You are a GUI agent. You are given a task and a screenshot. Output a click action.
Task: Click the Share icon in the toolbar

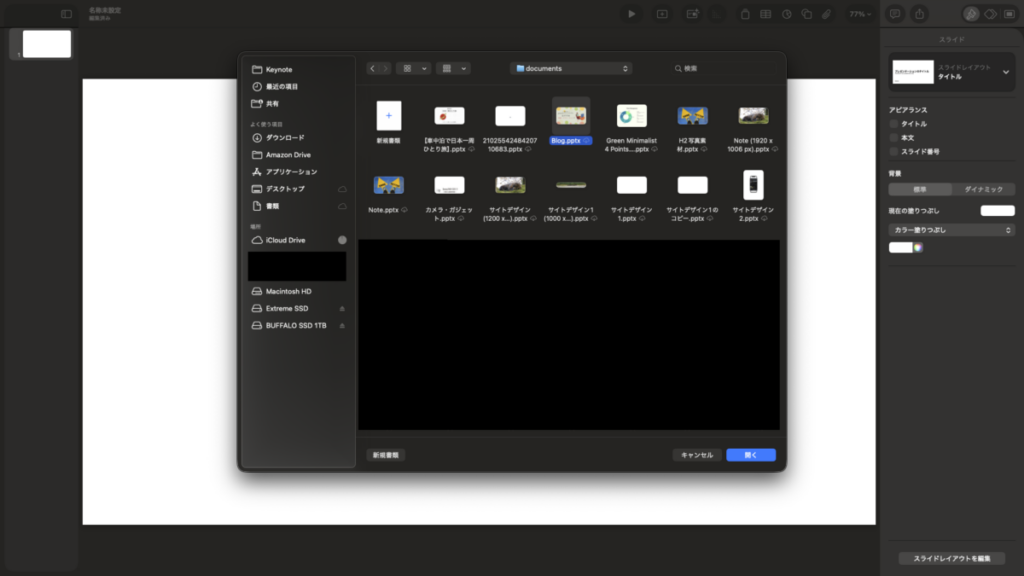pyautogui.click(x=919, y=11)
